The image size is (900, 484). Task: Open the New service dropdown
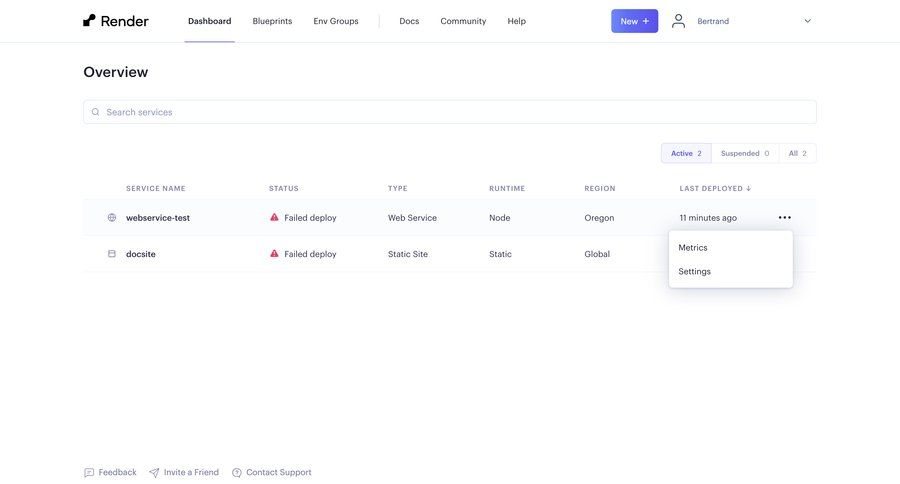pyautogui.click(x=634, y=21)
